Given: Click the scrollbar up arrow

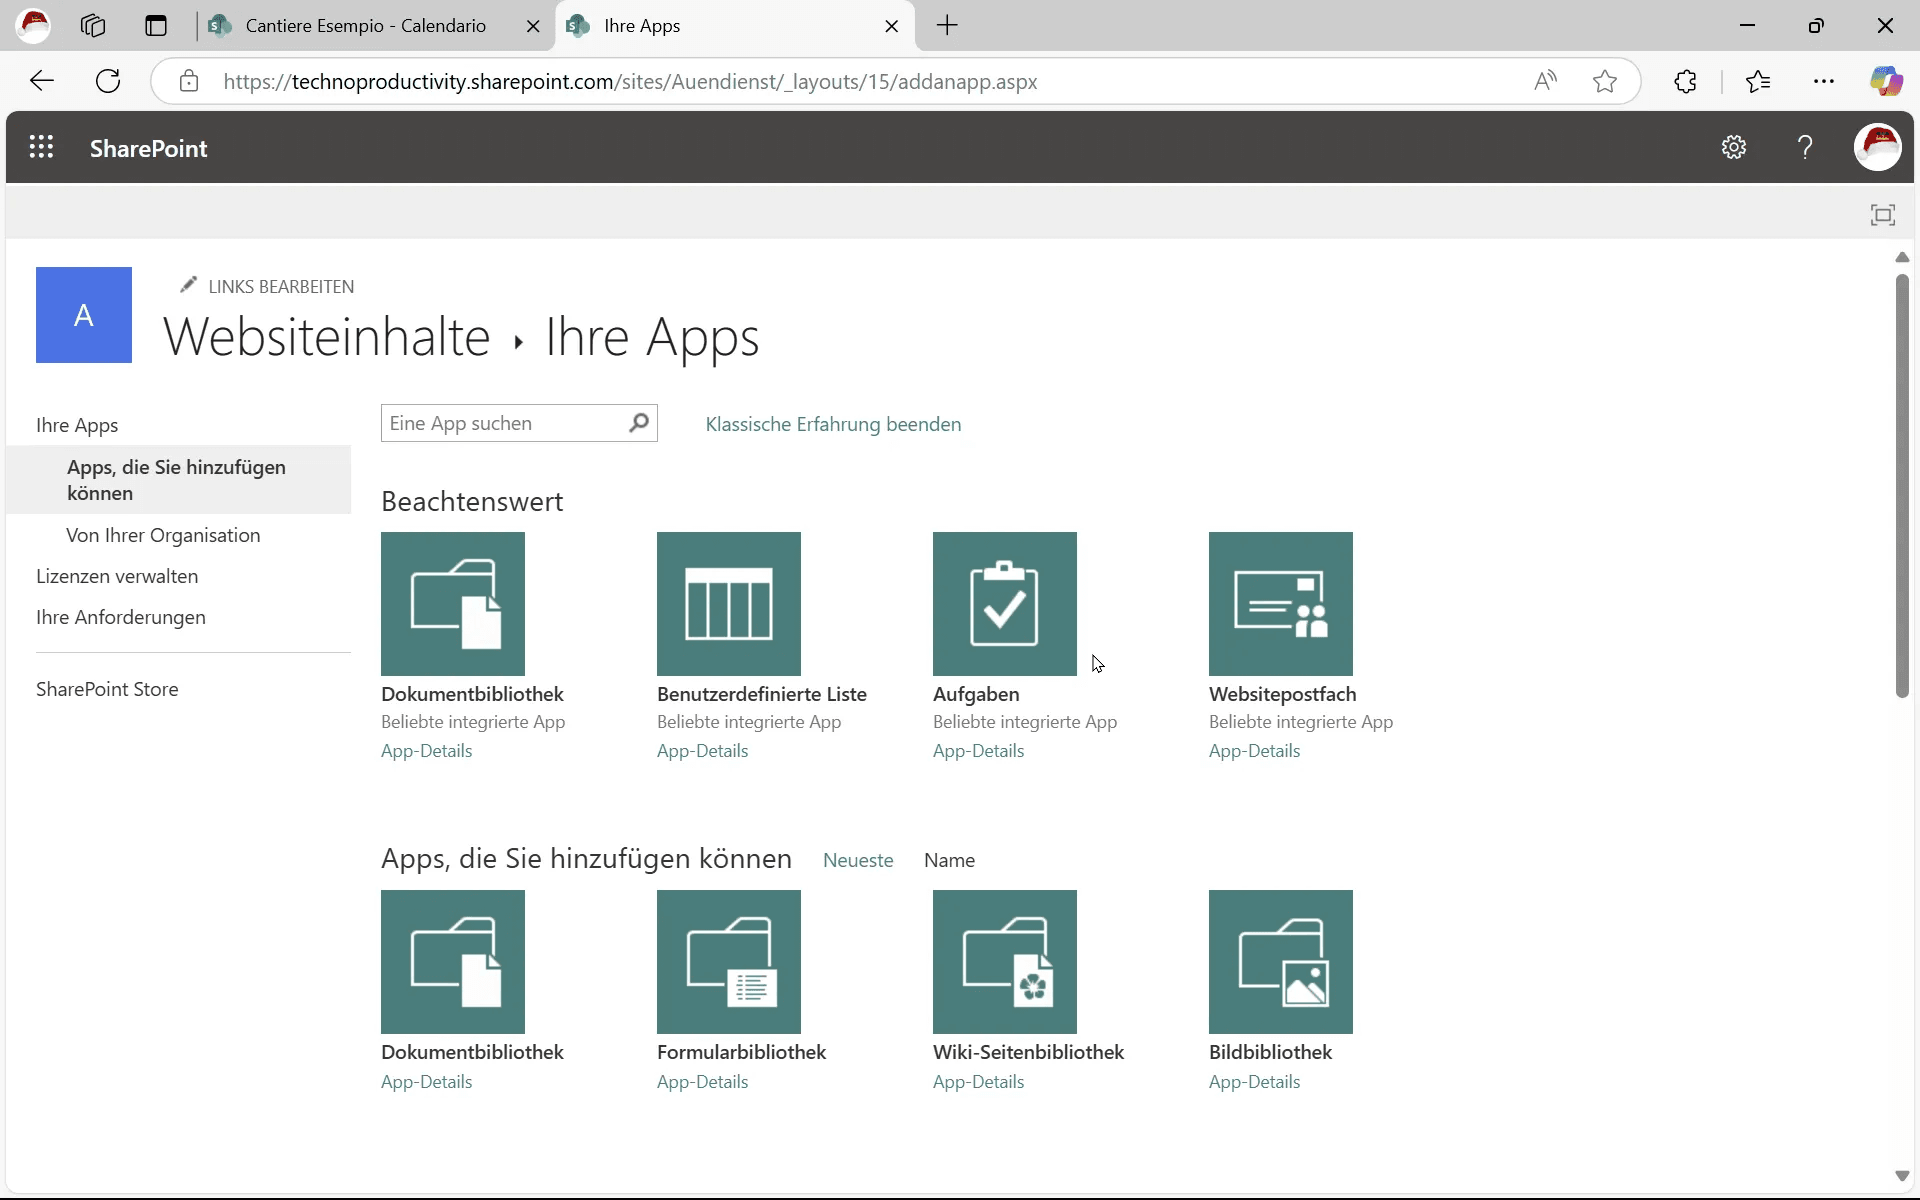Looking at the screenshot, I should pos(1902,257).
